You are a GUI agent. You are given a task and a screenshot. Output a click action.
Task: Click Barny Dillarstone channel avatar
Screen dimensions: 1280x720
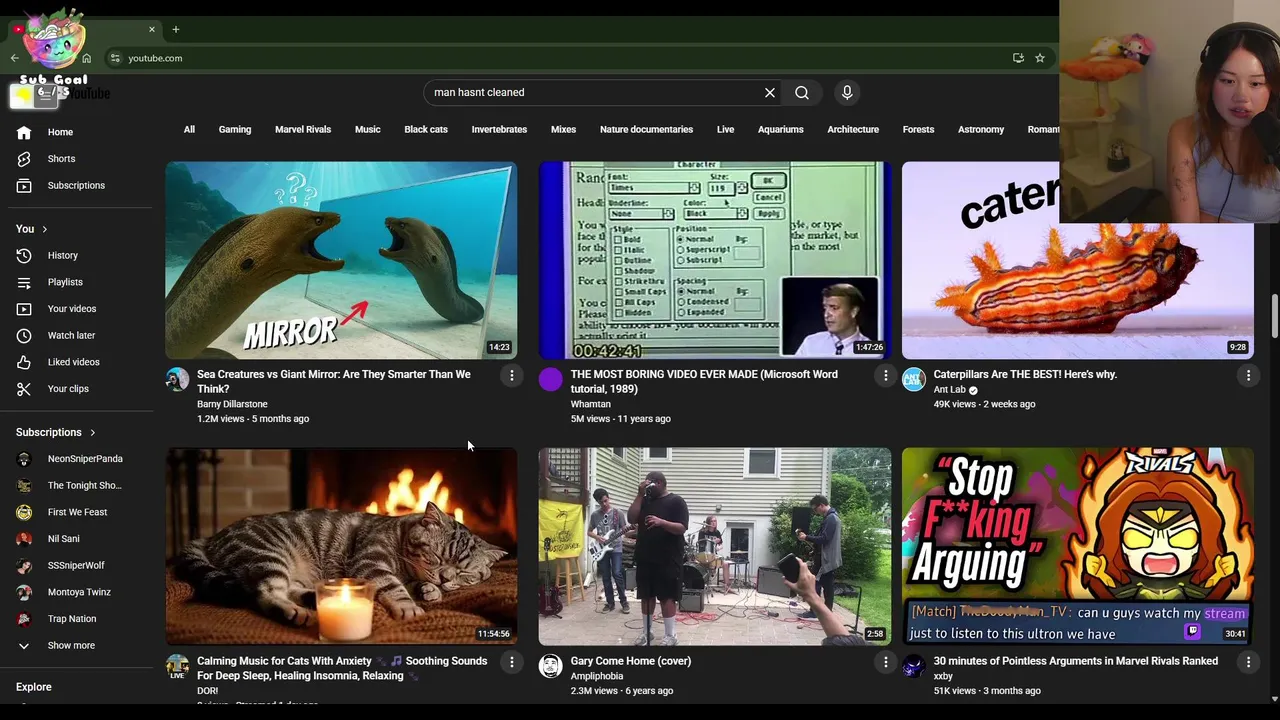click(177, 379)
